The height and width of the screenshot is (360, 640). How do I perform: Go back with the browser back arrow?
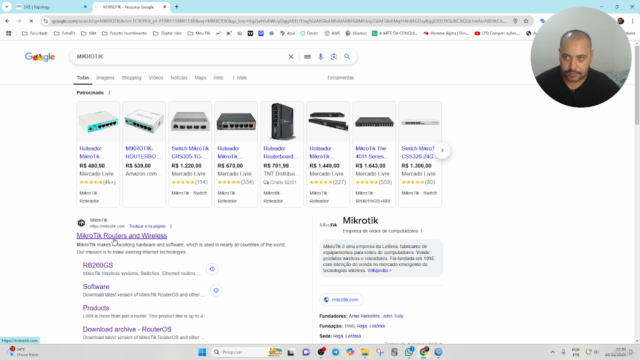coord(7,21)
